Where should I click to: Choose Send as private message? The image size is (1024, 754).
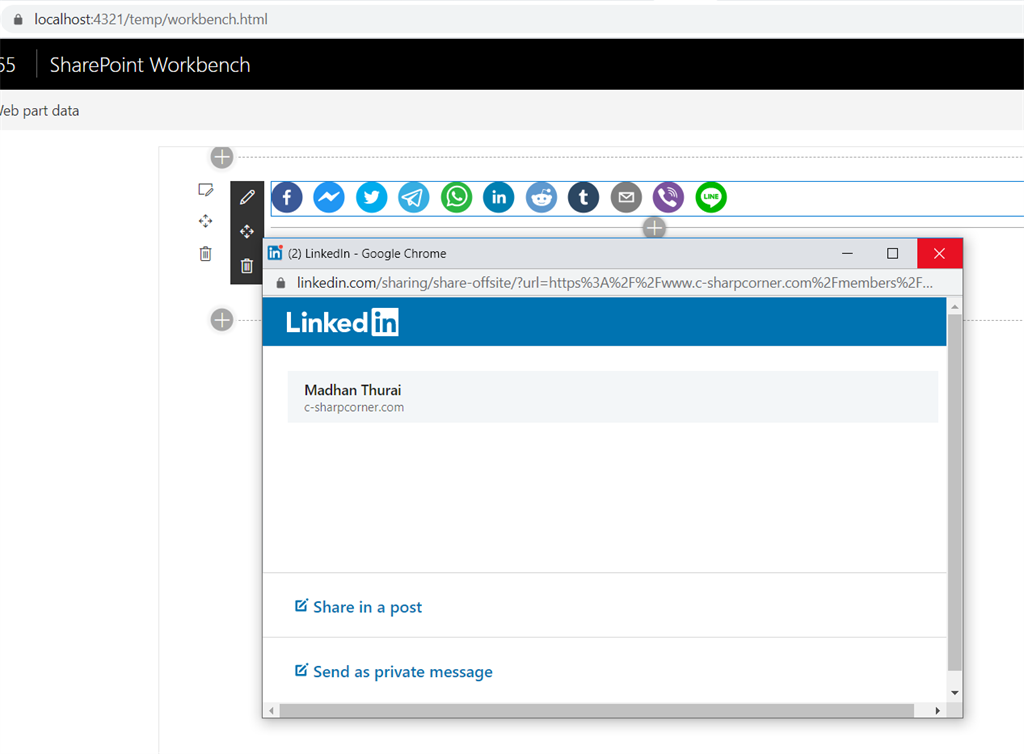point(402,672)
